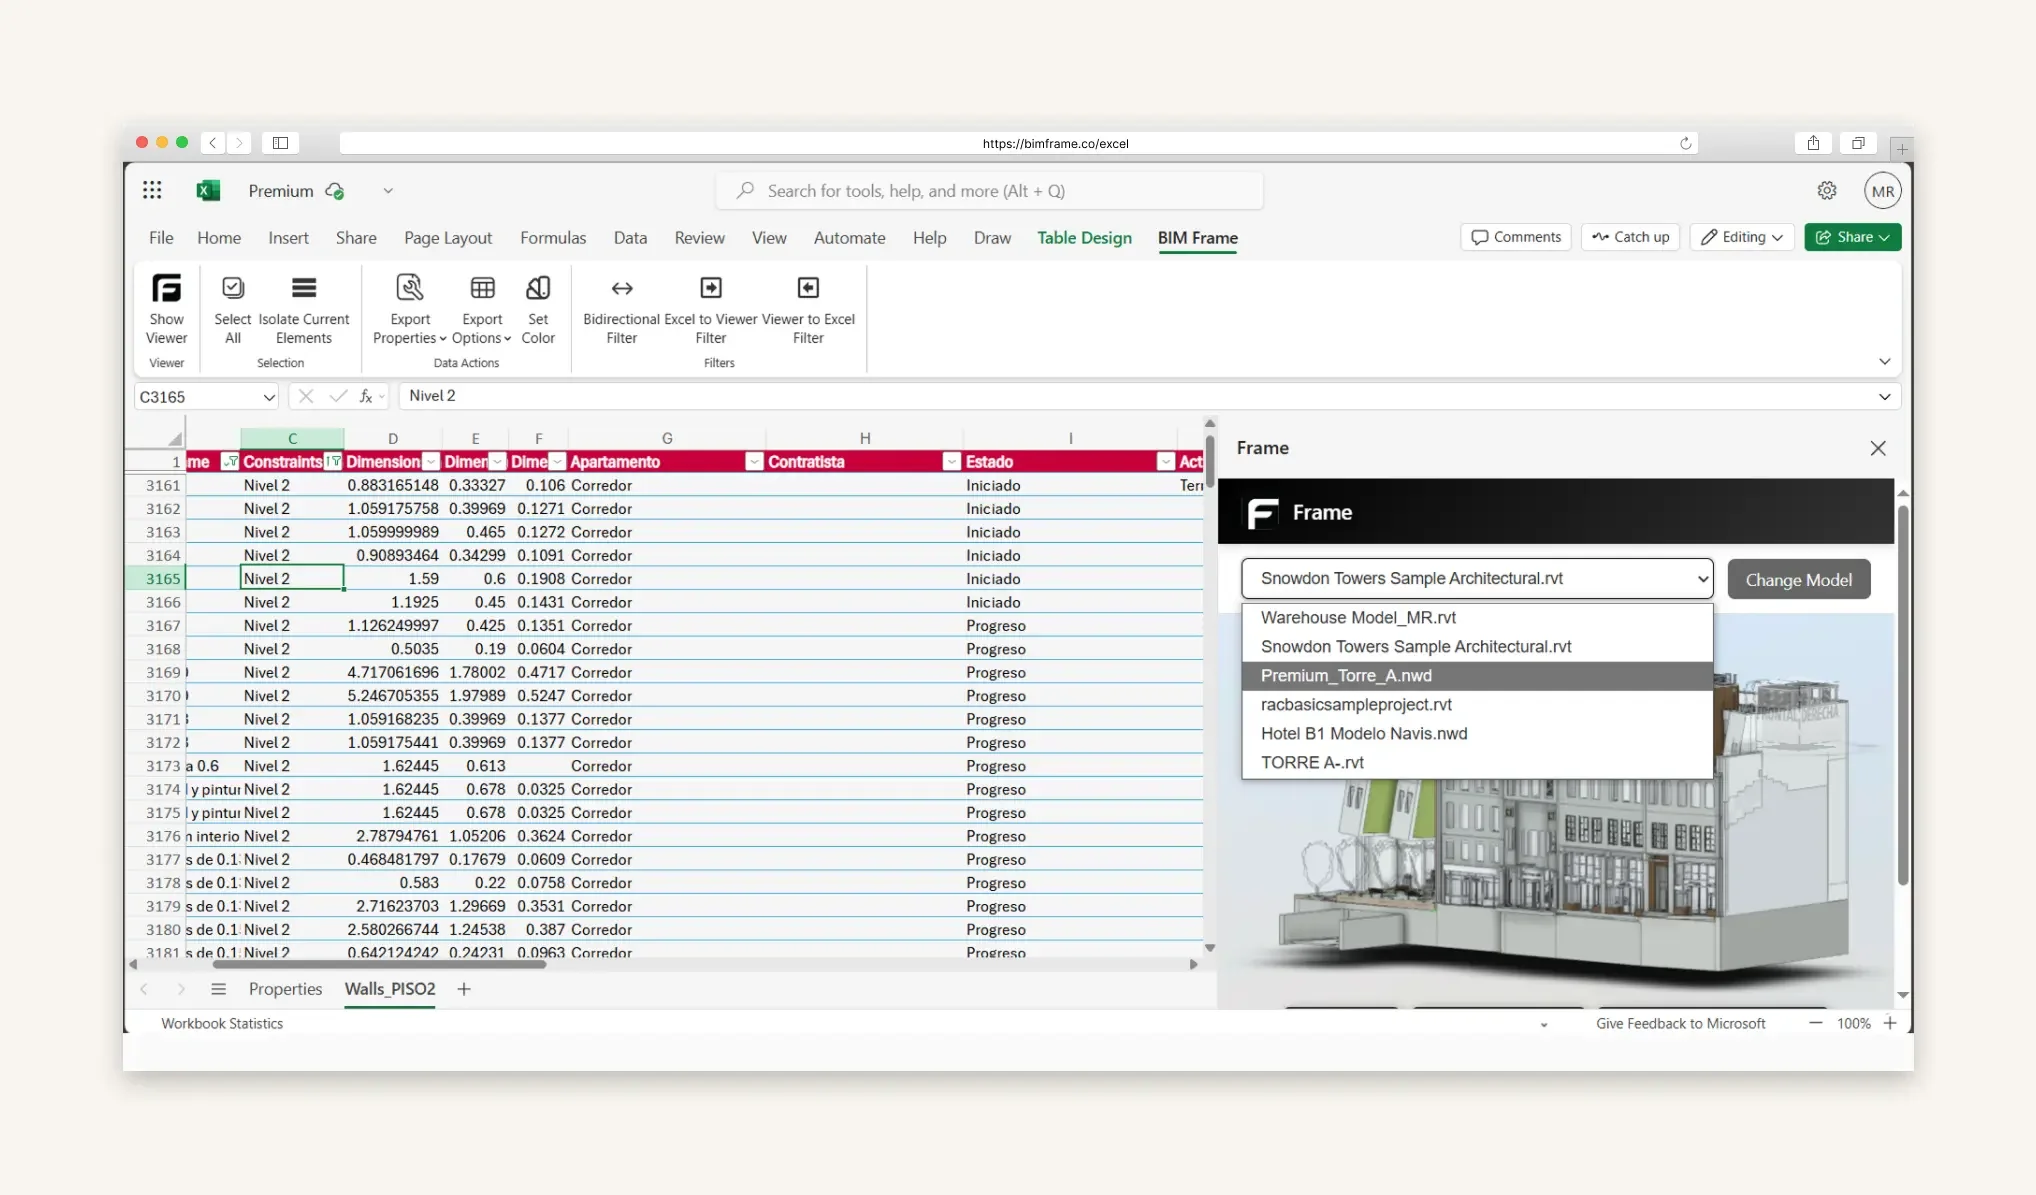
Task: Activate the Bidirectional Filter
Action: pyautogui.click(x=621, y=309)
